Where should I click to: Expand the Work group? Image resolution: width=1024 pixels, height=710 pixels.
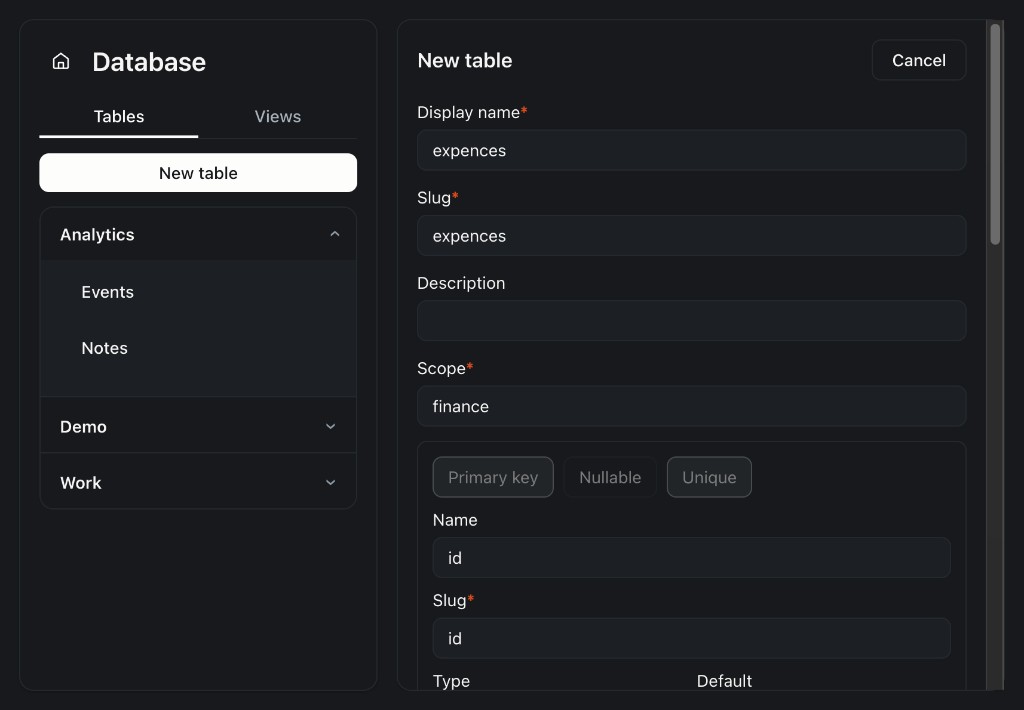point(198,483)
